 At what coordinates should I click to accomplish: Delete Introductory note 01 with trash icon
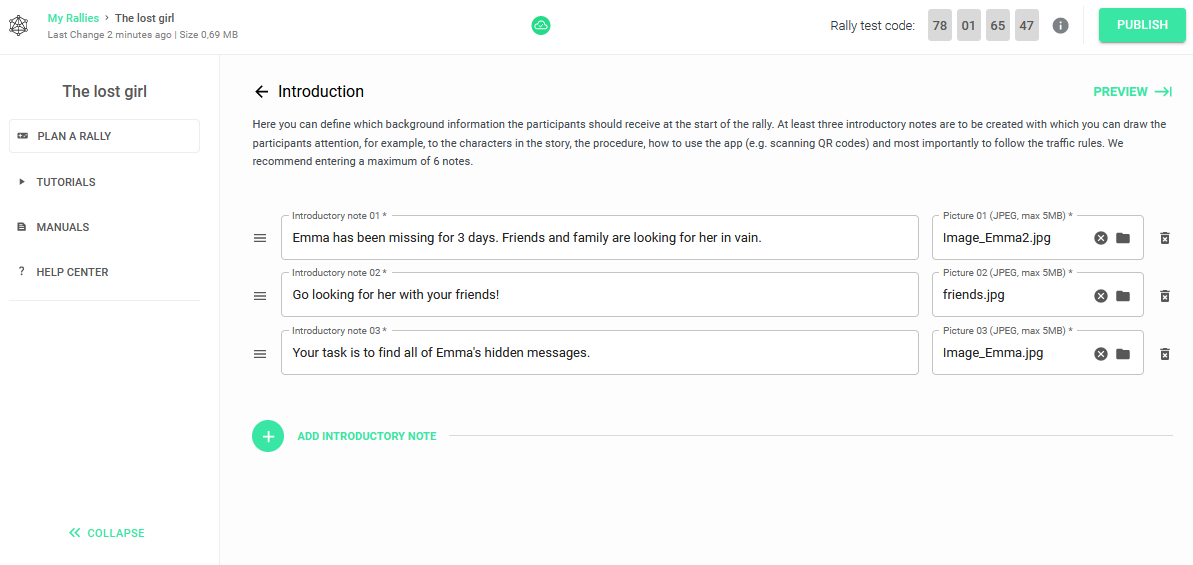click(x=1164, y=238)
